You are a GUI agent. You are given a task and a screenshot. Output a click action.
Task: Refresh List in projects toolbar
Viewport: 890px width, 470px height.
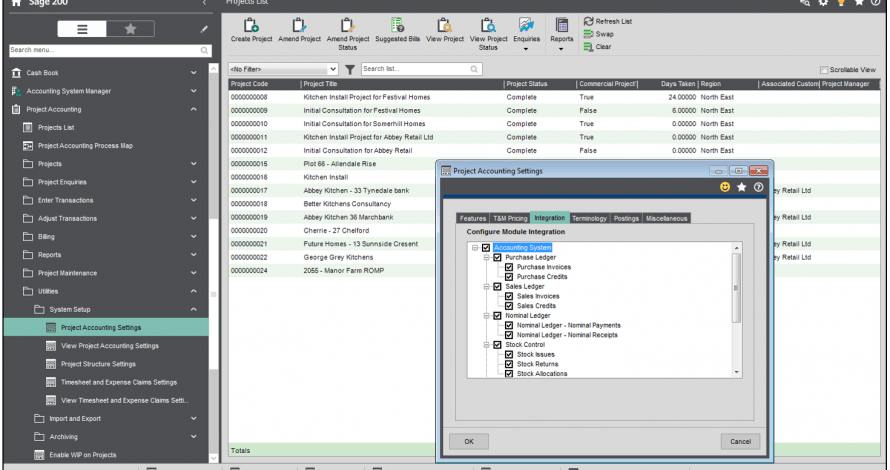click(607, 22)
